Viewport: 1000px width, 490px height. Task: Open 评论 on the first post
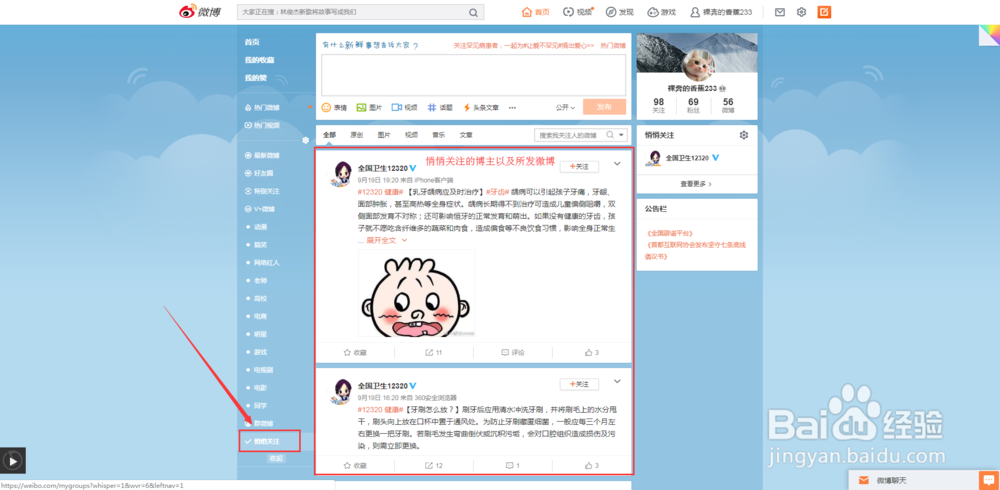pos(513,352)
